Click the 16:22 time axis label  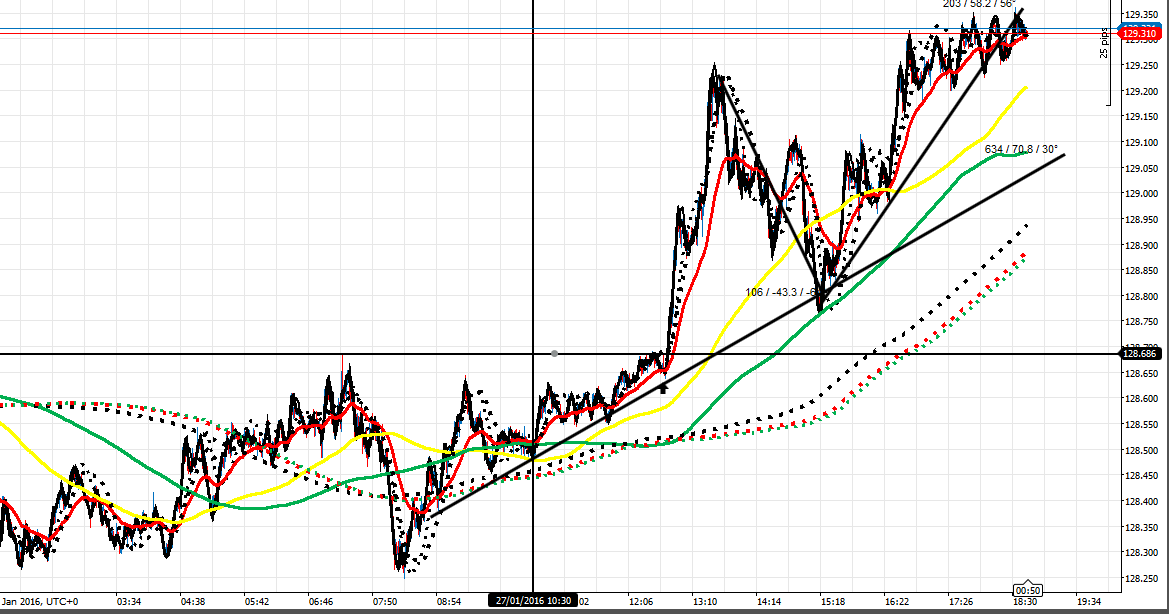tap(897, 602)
